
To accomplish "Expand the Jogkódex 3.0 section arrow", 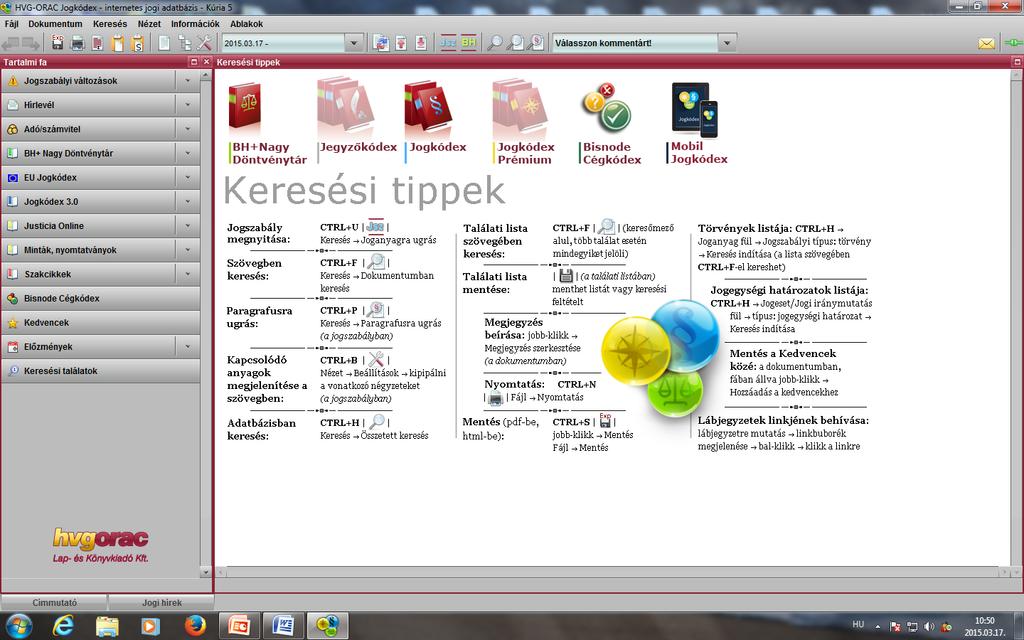I will pos(188,201).
